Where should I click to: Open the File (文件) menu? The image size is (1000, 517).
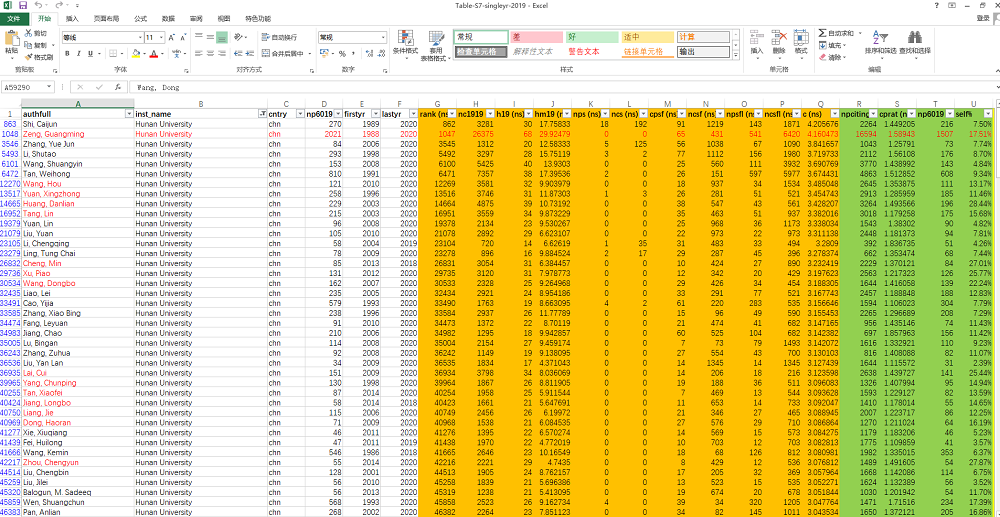click(x=14, y=18)
